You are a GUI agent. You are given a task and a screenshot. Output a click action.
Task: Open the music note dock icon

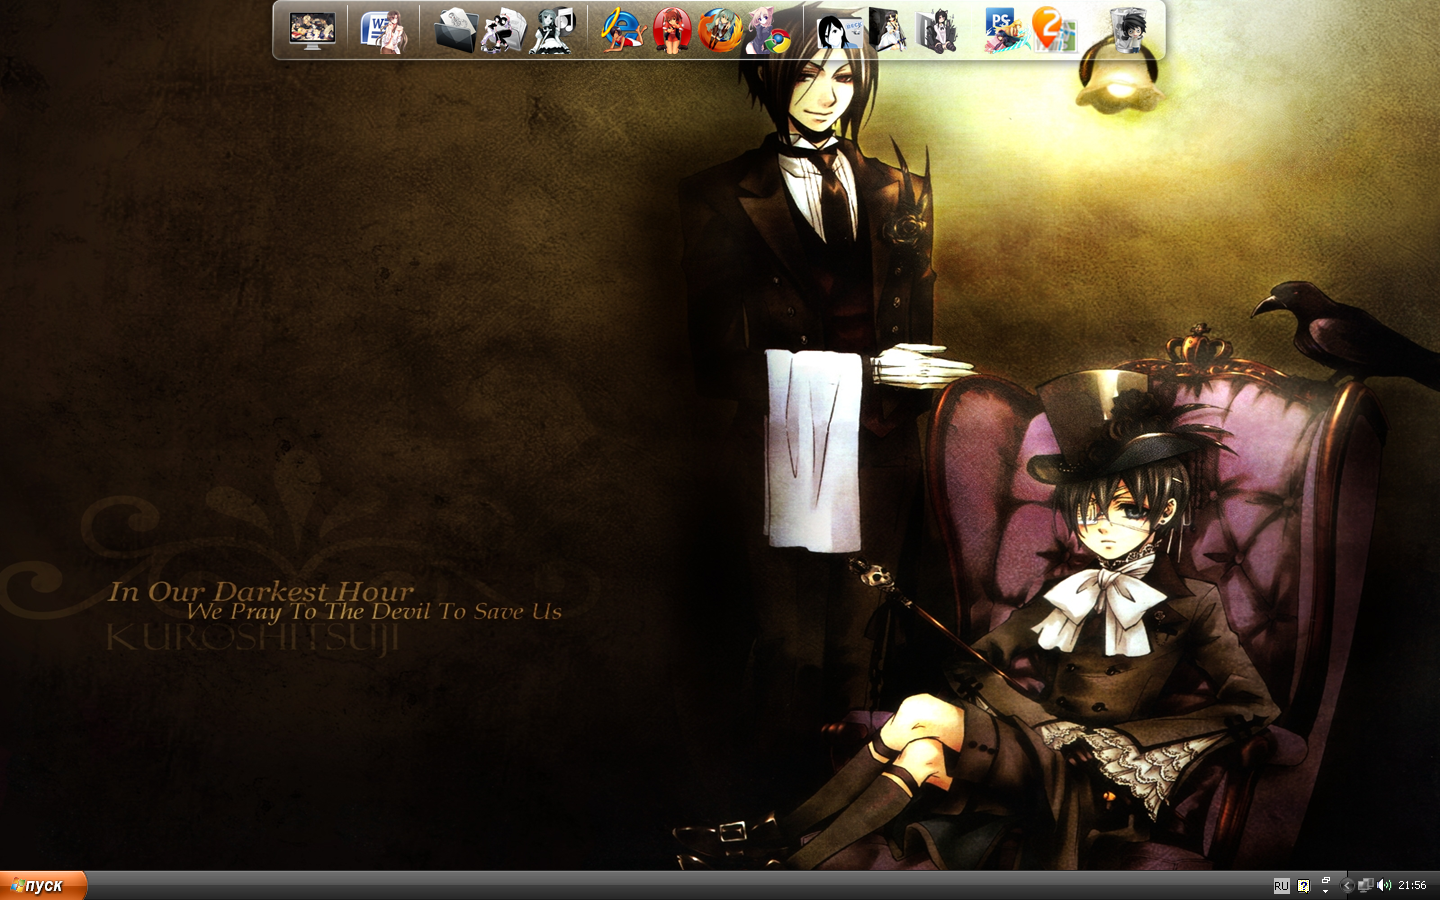tap(552, 30)
